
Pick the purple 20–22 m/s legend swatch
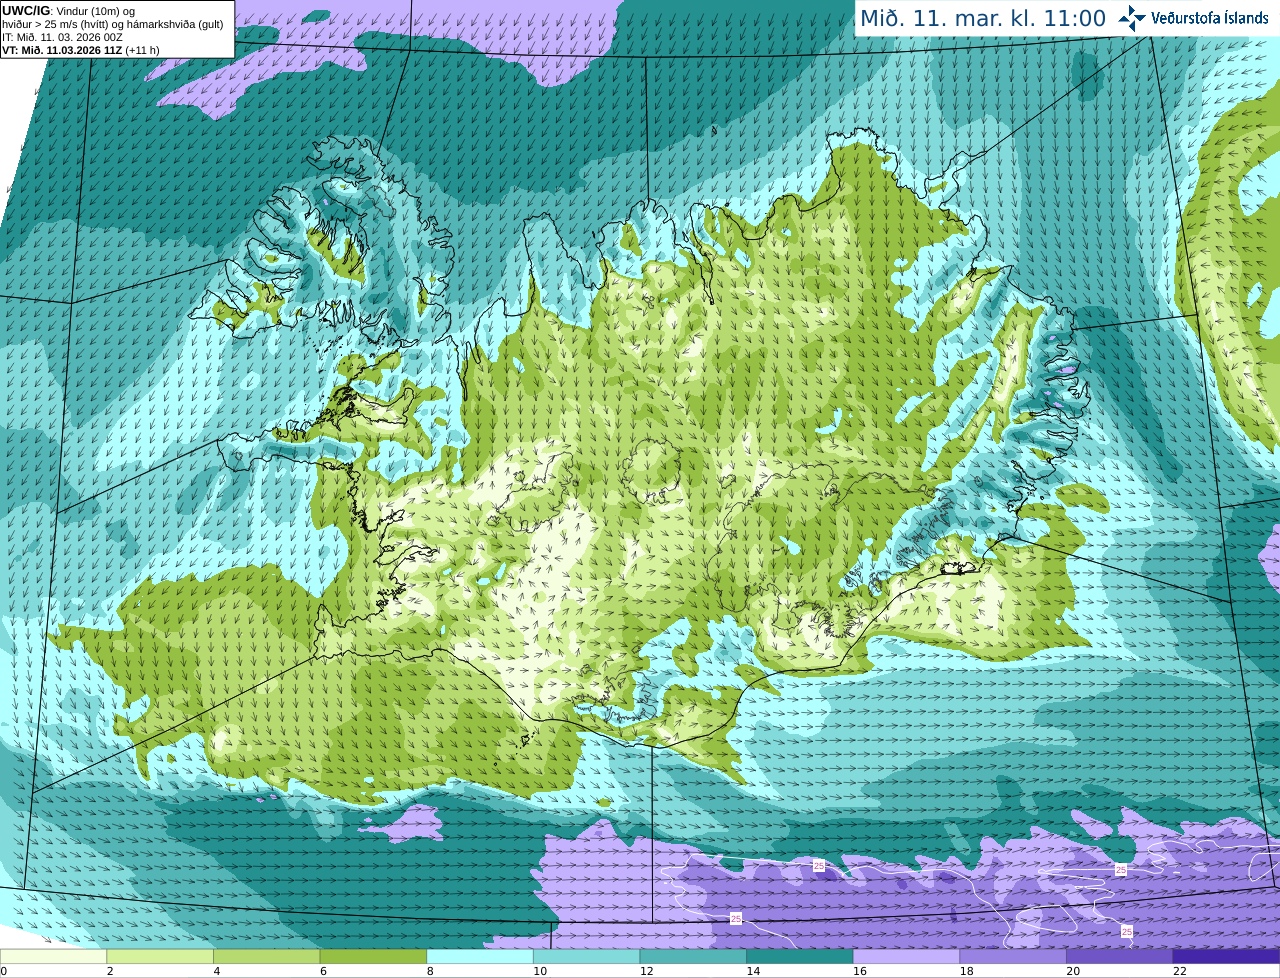(x=1120, y=956)
